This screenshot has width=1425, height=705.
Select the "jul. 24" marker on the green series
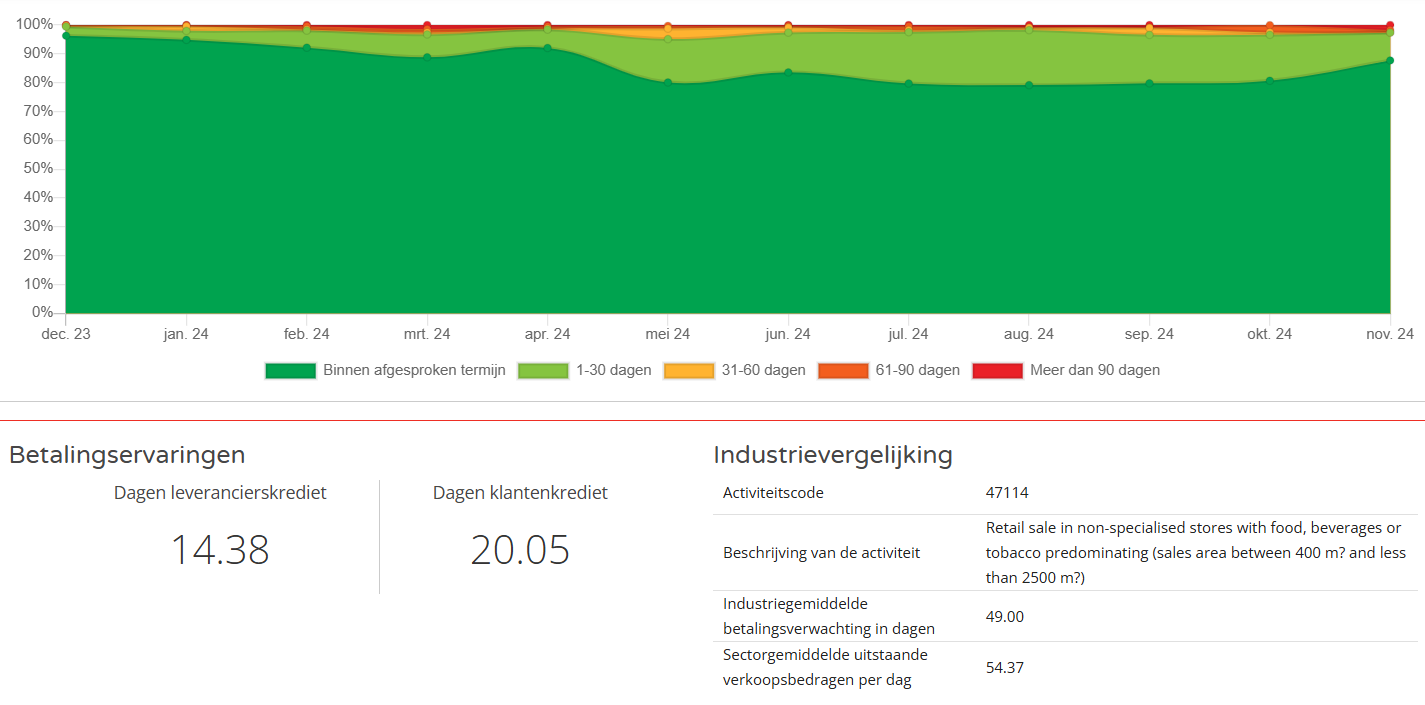[x=908, y=83]
